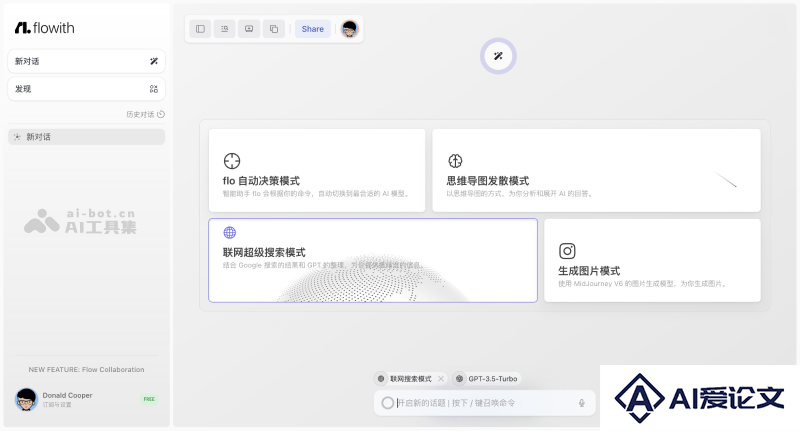This screenshot has width=800, height=431.
Task: Start a 新对话 from the sidebar button
Action: point(86,61)
